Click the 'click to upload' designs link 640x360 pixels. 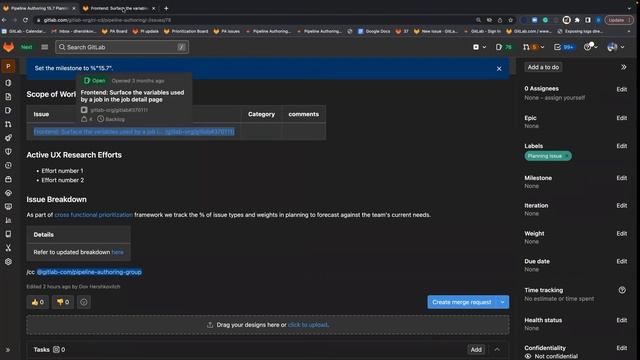(x=308, y=325)
